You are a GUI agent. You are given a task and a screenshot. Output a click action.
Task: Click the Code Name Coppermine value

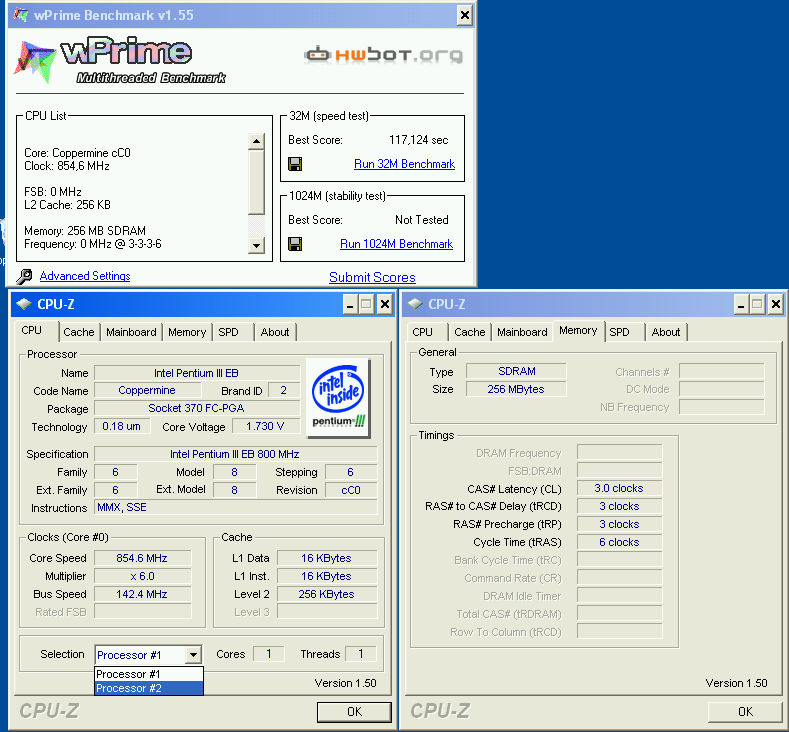(x=147, y=390)
